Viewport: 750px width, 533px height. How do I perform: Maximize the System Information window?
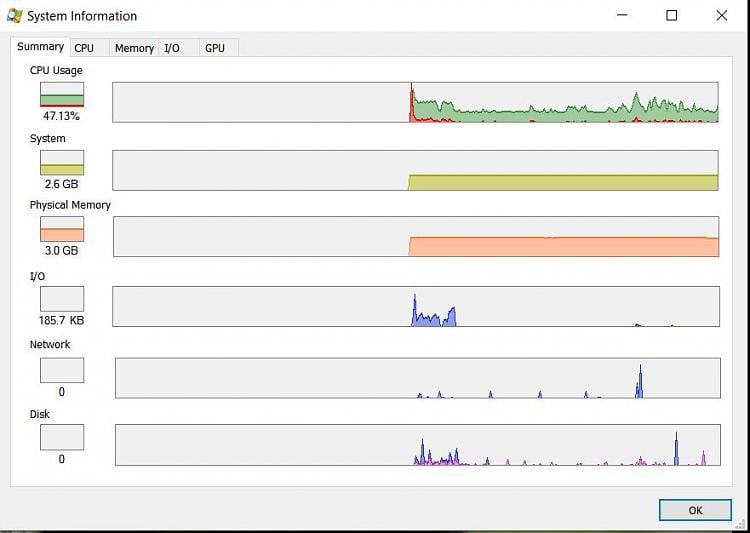(x=672, y=16)
